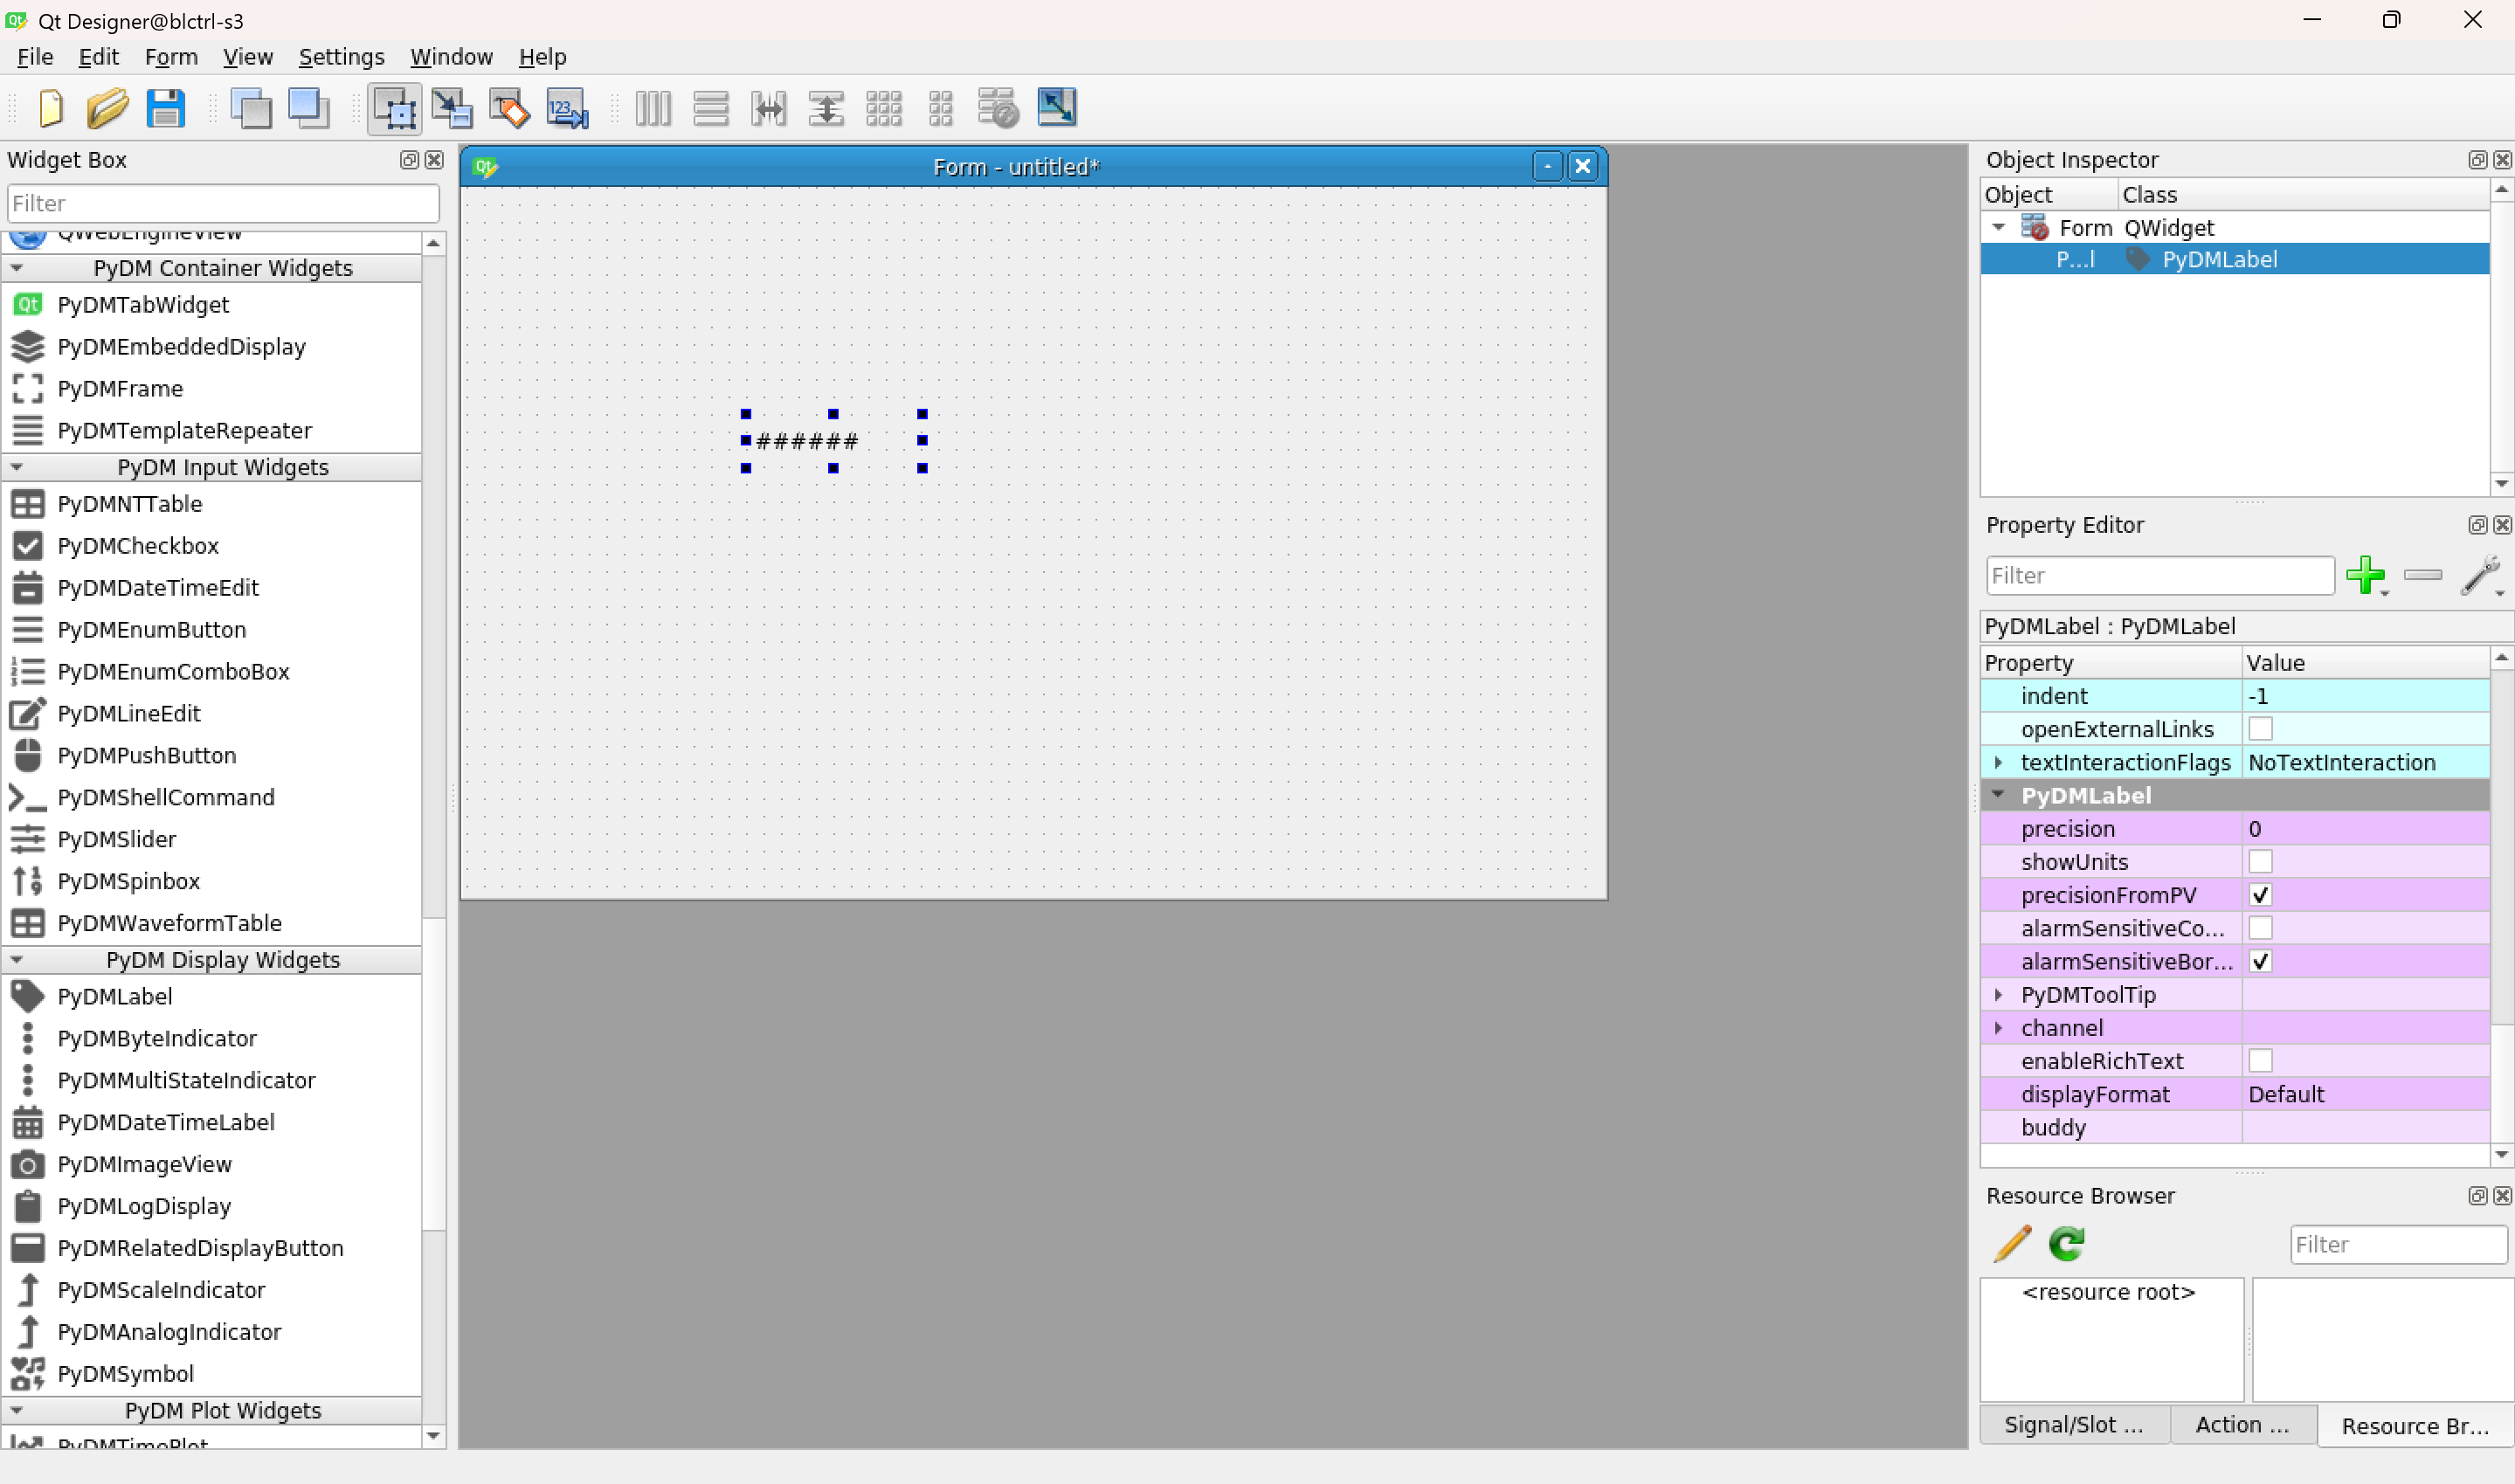Toggle the enableRichText checkbox
This screenshot has height=1484, width=2515.
pos(2260,1061)
